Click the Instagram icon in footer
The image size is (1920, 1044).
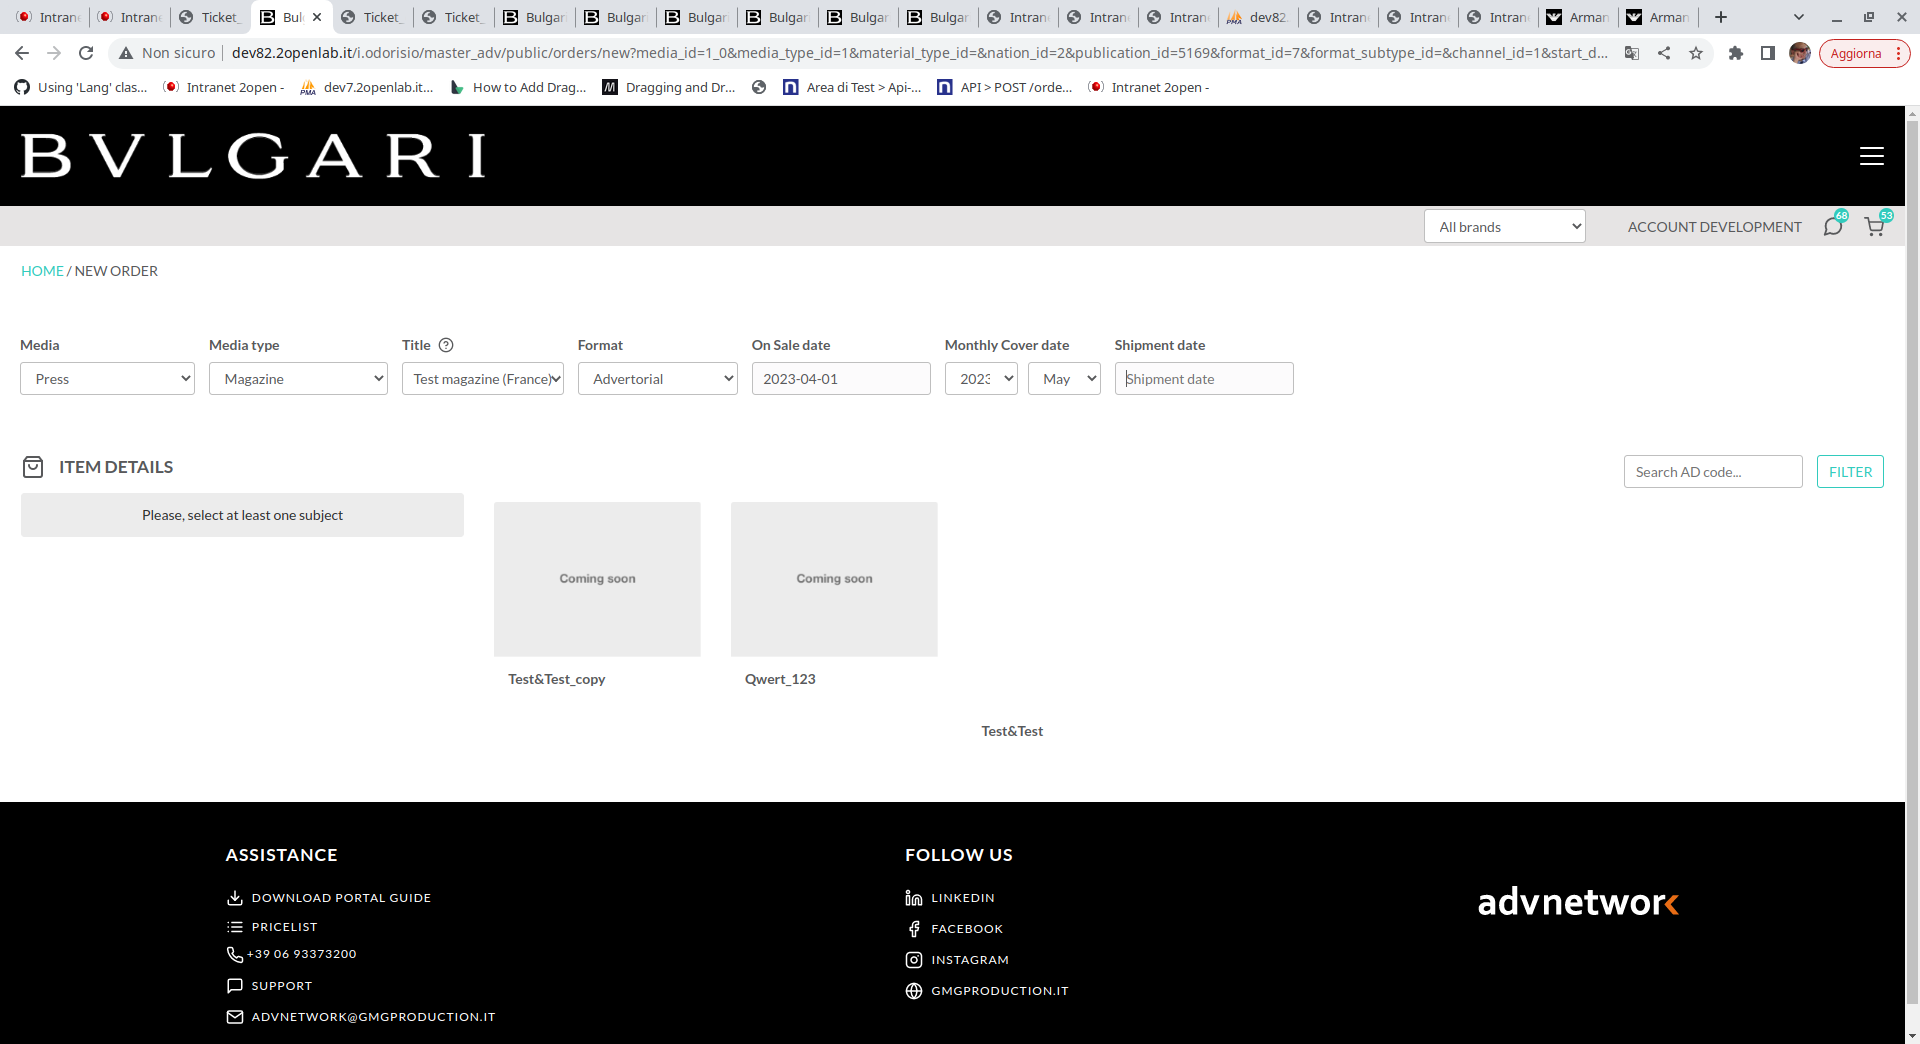pyautogui.click(x=914, y=960)
